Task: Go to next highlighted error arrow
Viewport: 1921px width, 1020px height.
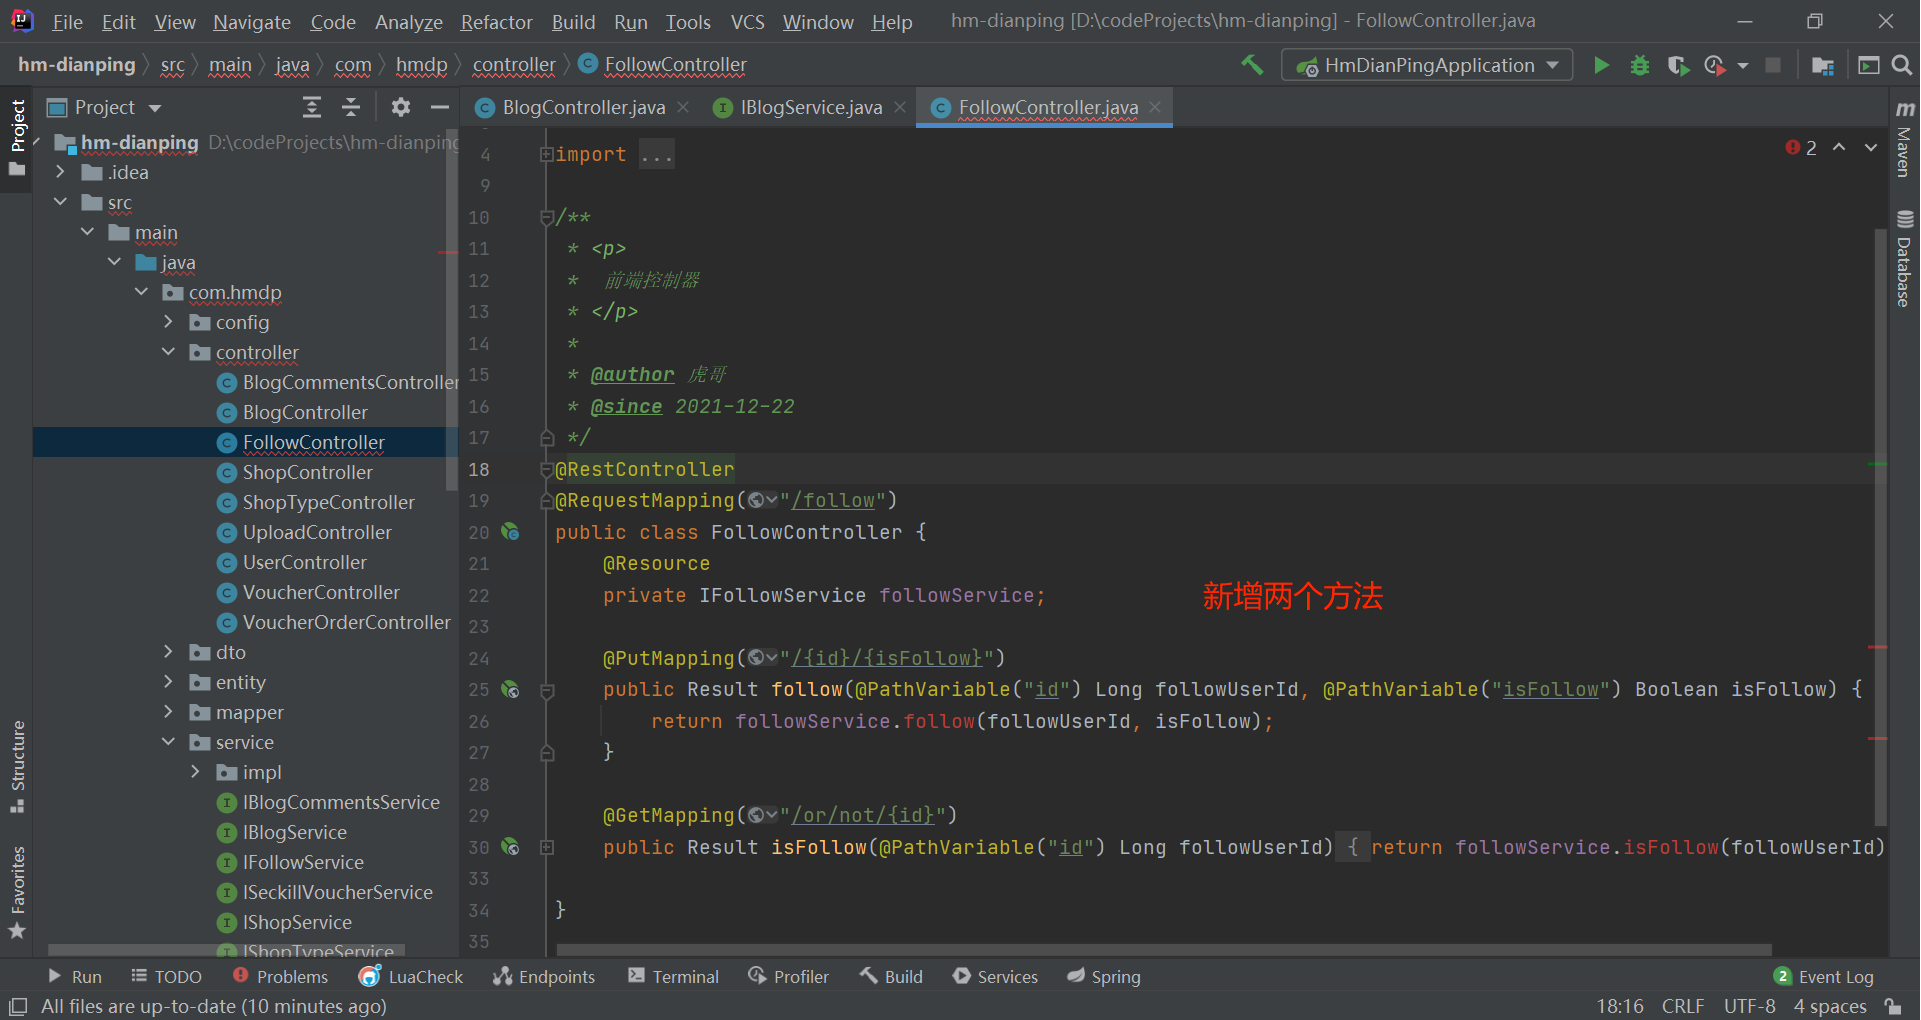Action: pos(1871,147)
